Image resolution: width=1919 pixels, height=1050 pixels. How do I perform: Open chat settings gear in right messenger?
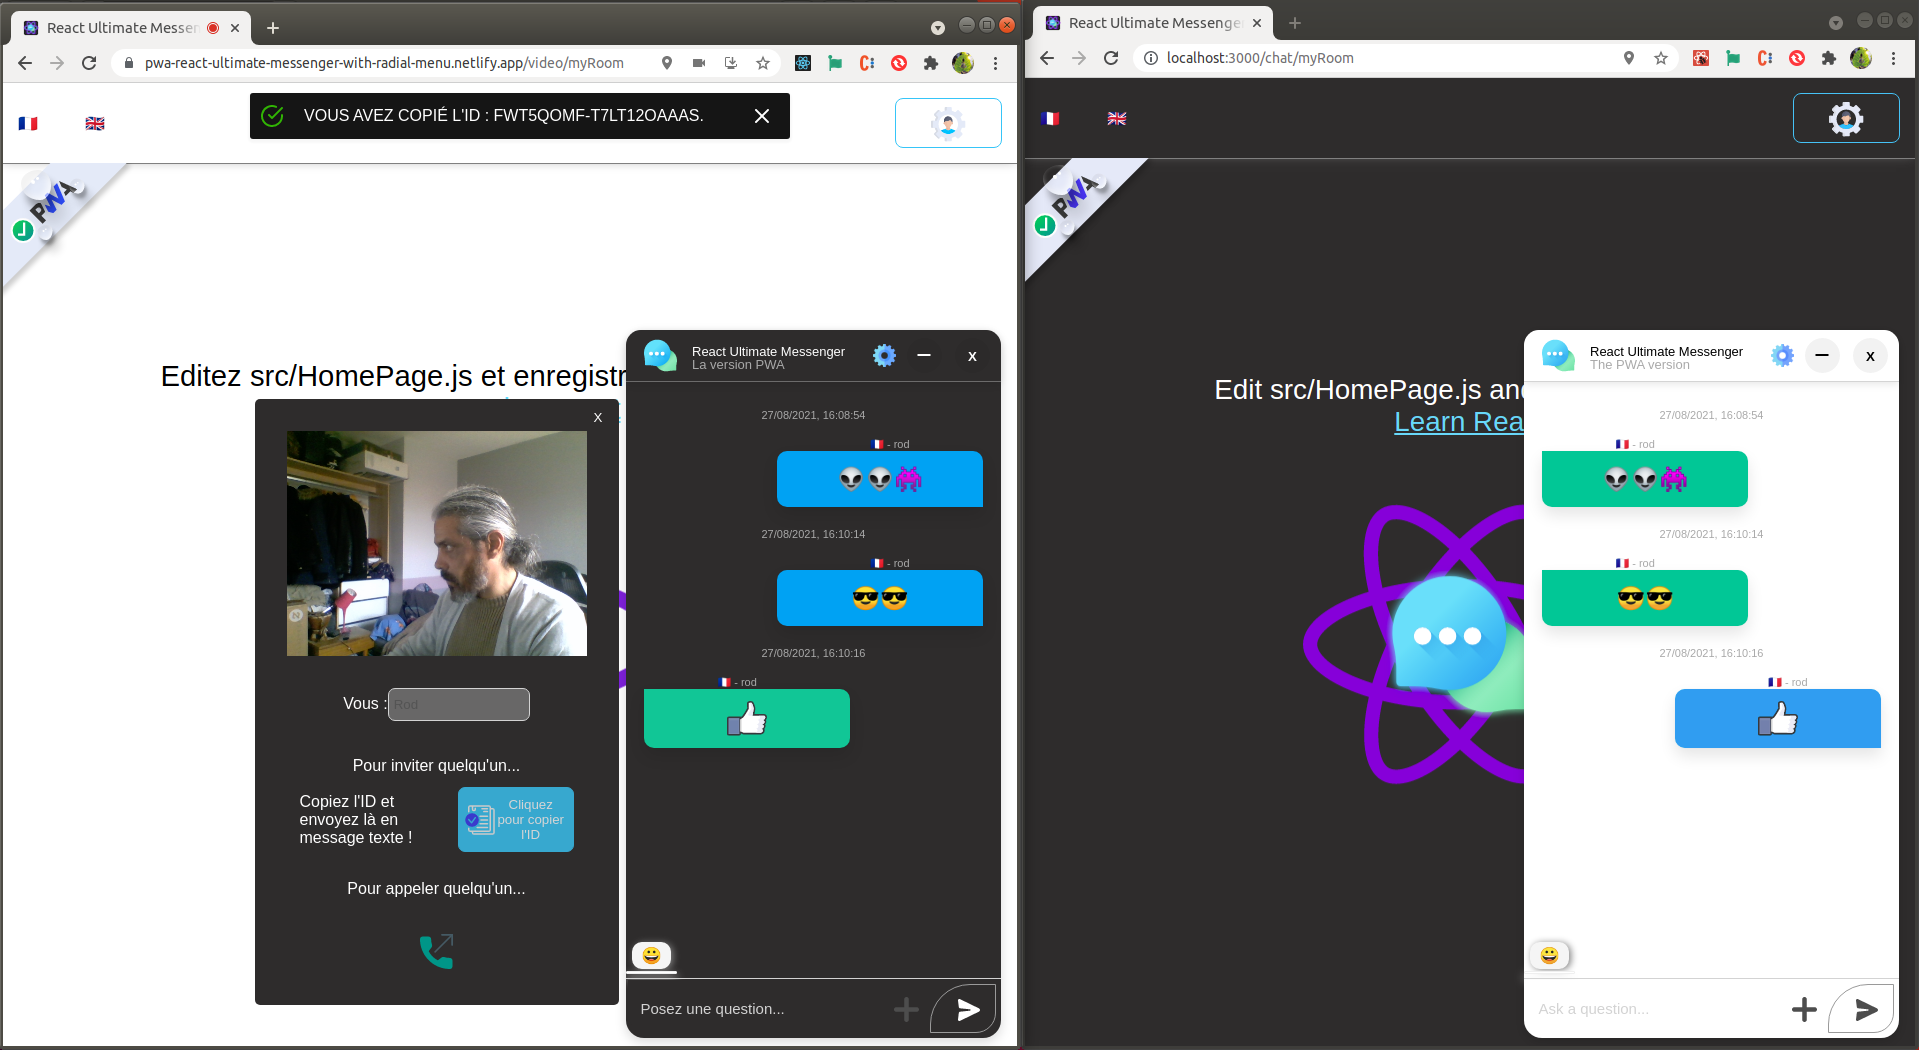pyautogui.click(x=1782, y=356)
